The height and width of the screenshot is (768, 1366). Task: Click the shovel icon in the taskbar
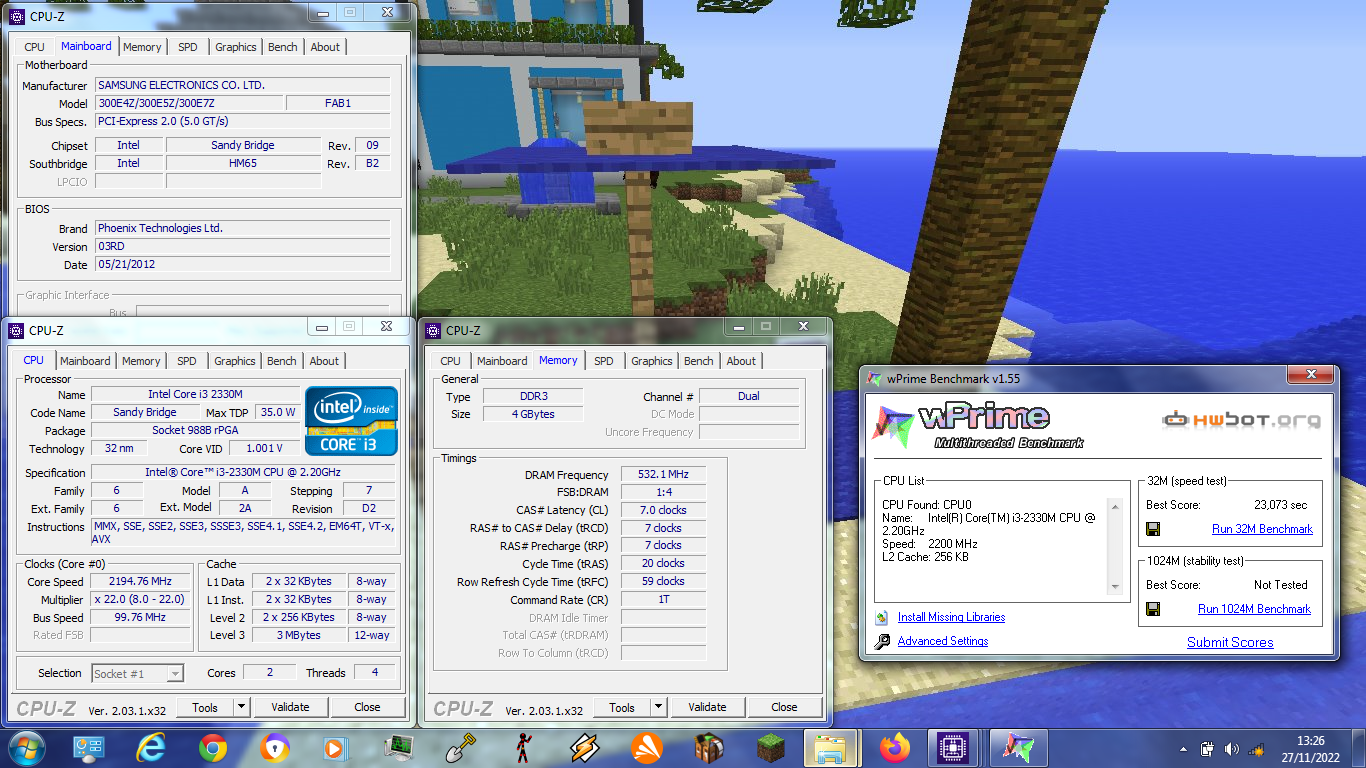[461, 748]
